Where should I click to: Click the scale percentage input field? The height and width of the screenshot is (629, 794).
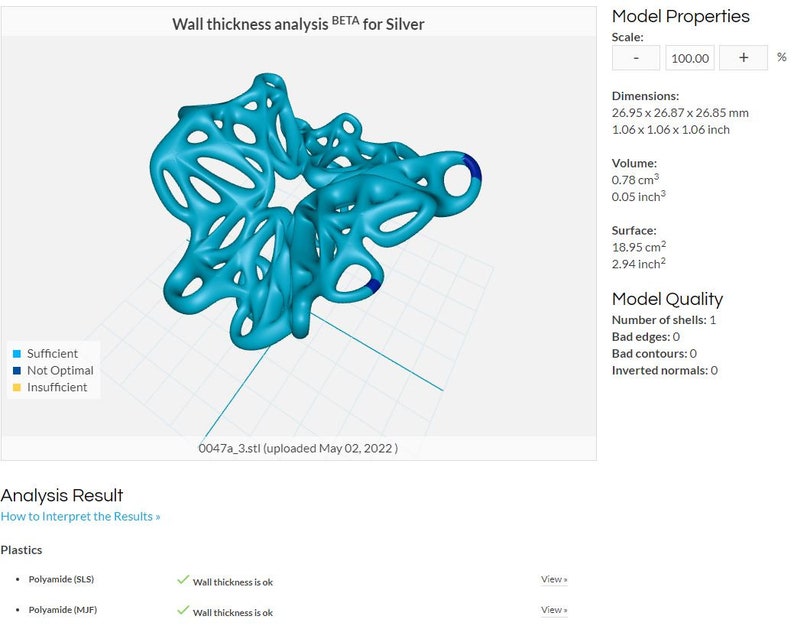[x=690, y=58]
